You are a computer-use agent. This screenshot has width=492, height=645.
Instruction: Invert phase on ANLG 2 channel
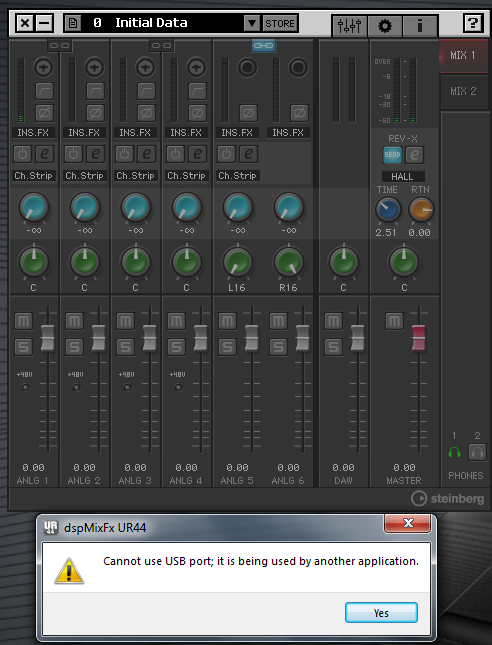point(95,113)
